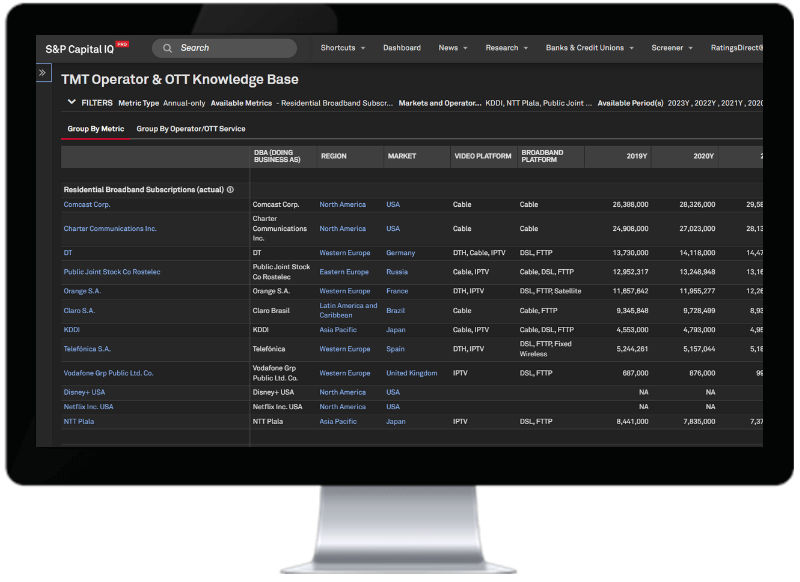Screen dimensions: 800x582
Task: Click Western Europe region in Orange row
Action: point(344,291)
